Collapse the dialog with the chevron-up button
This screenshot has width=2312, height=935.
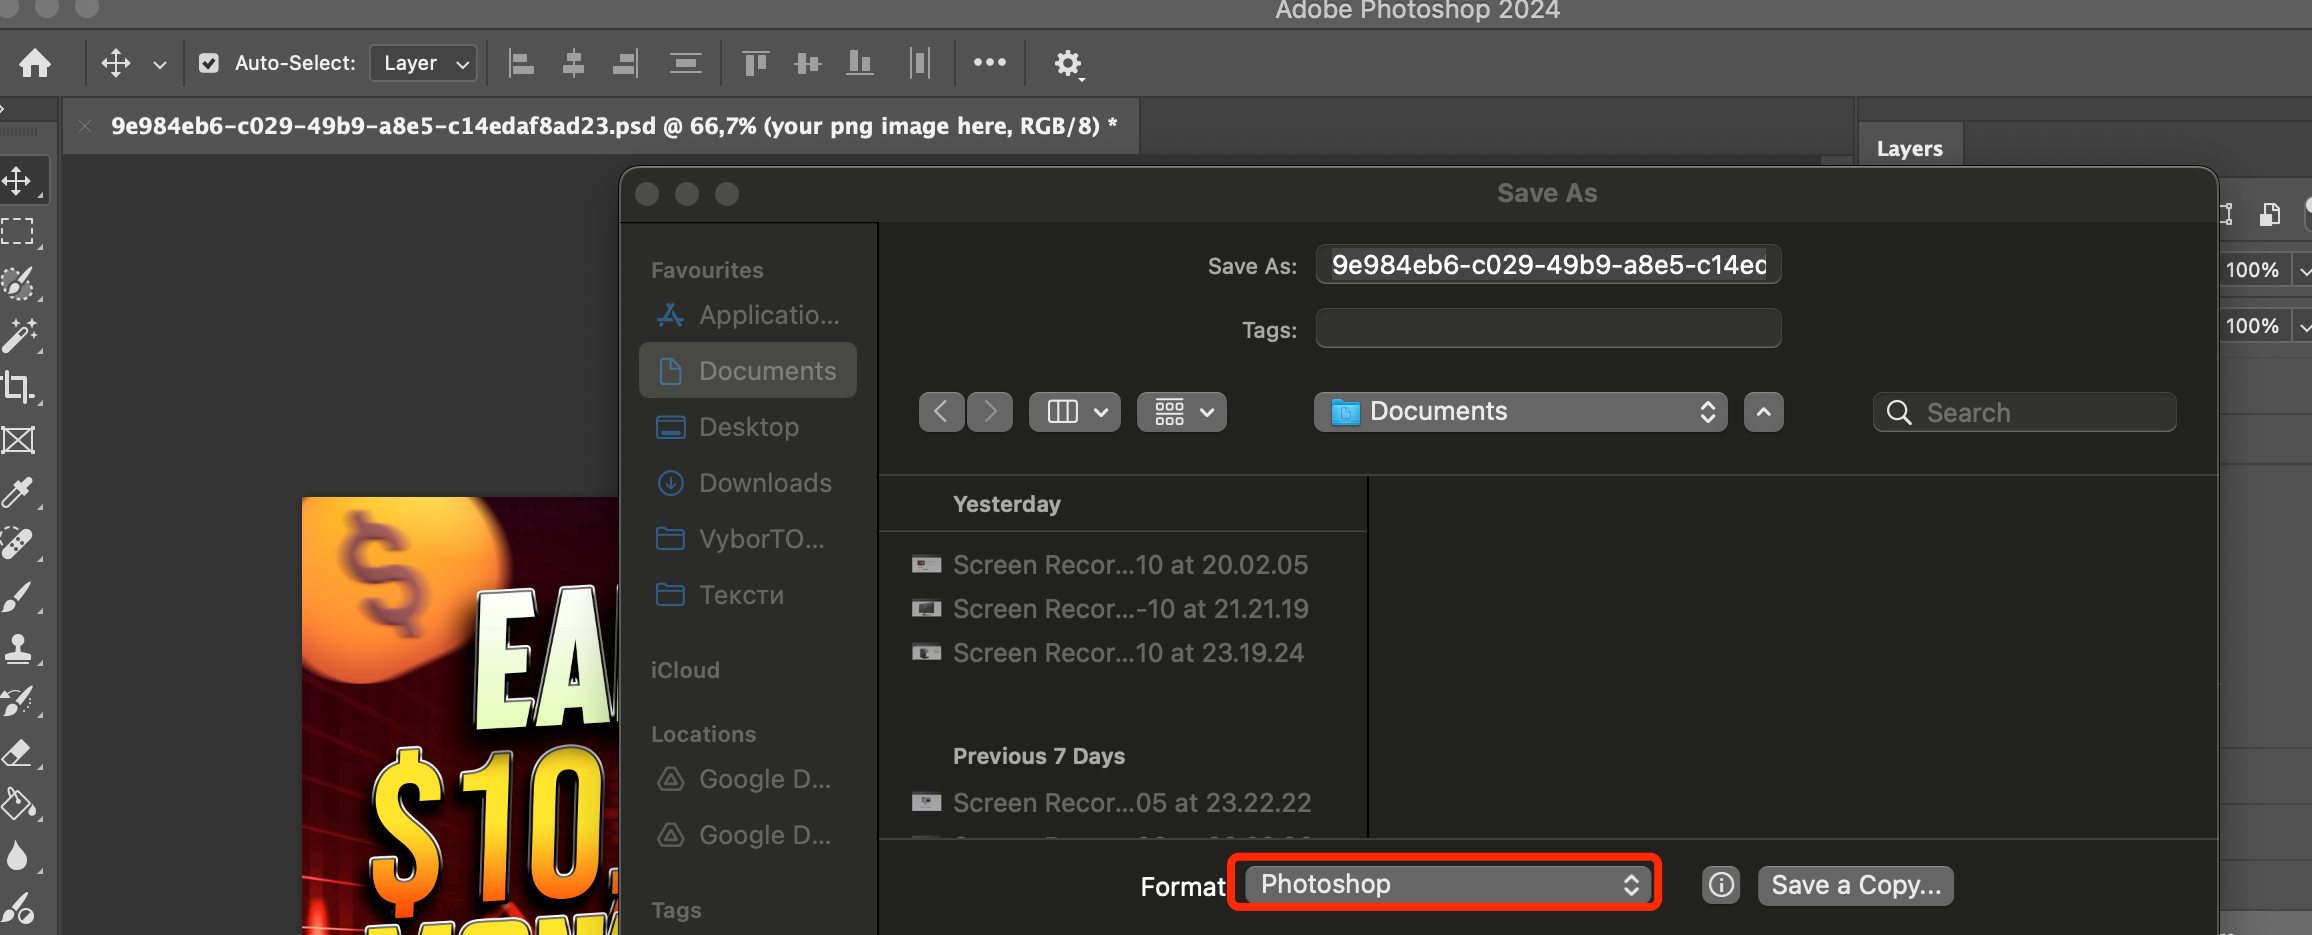click(x=1764, y=412)
